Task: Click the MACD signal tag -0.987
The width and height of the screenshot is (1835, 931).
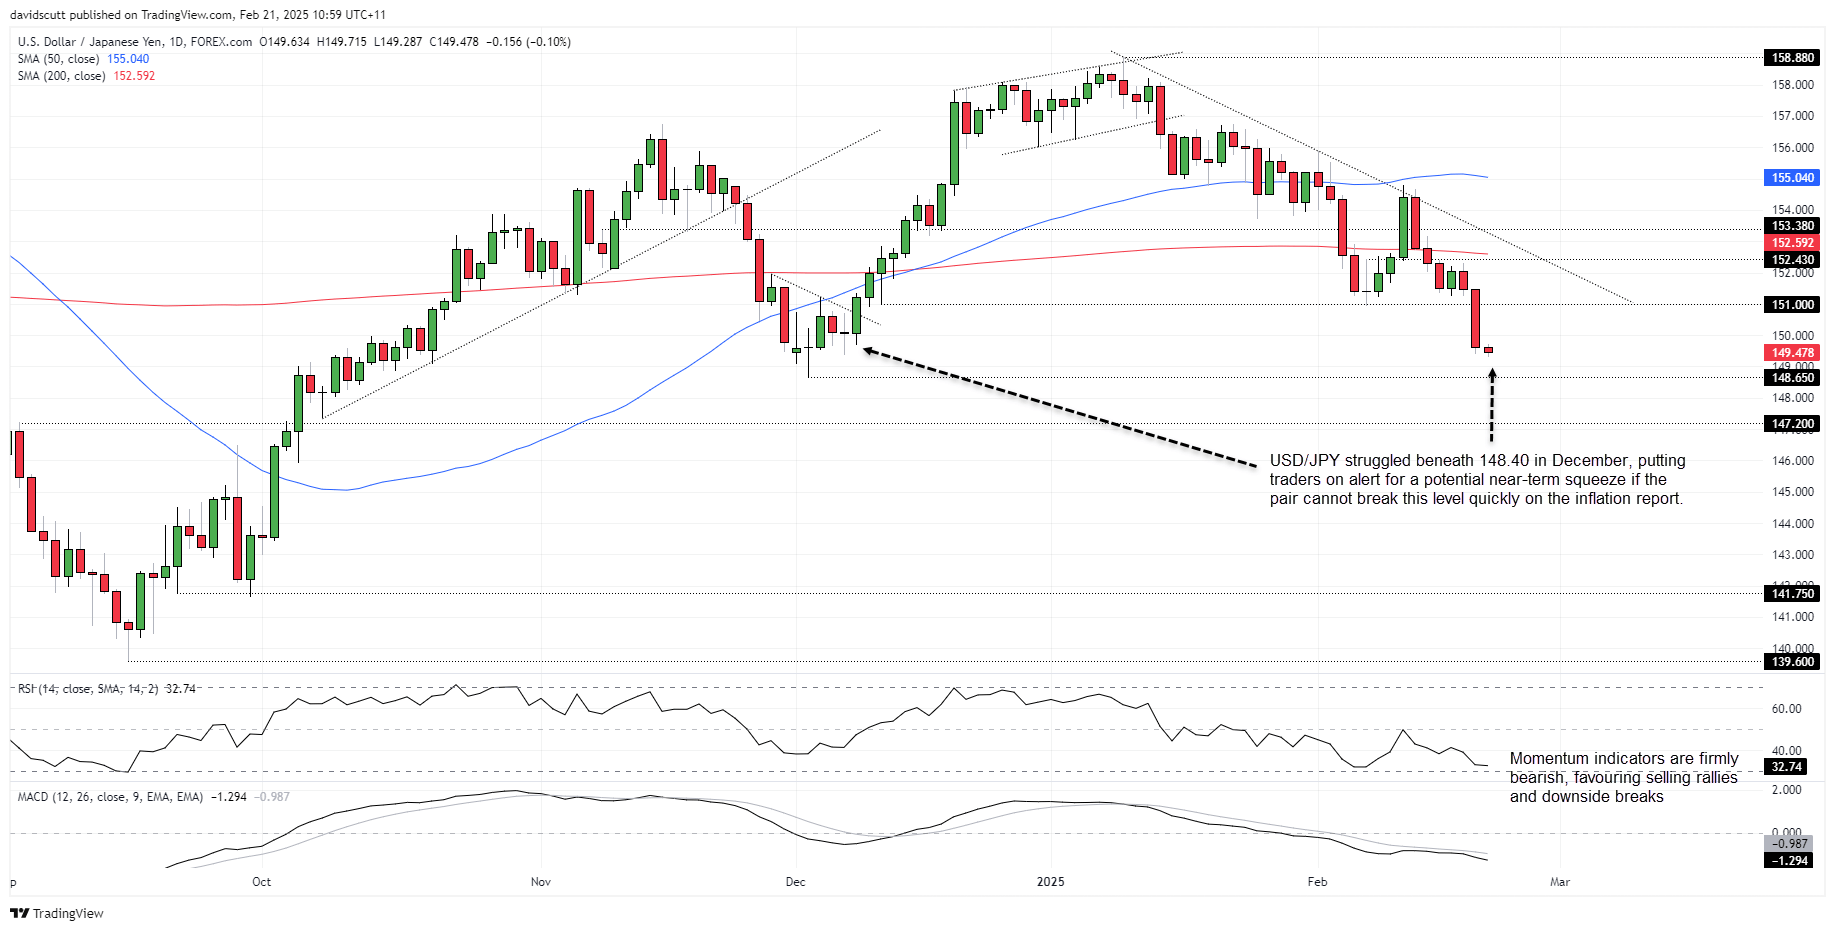Action: click(1789, 844)
